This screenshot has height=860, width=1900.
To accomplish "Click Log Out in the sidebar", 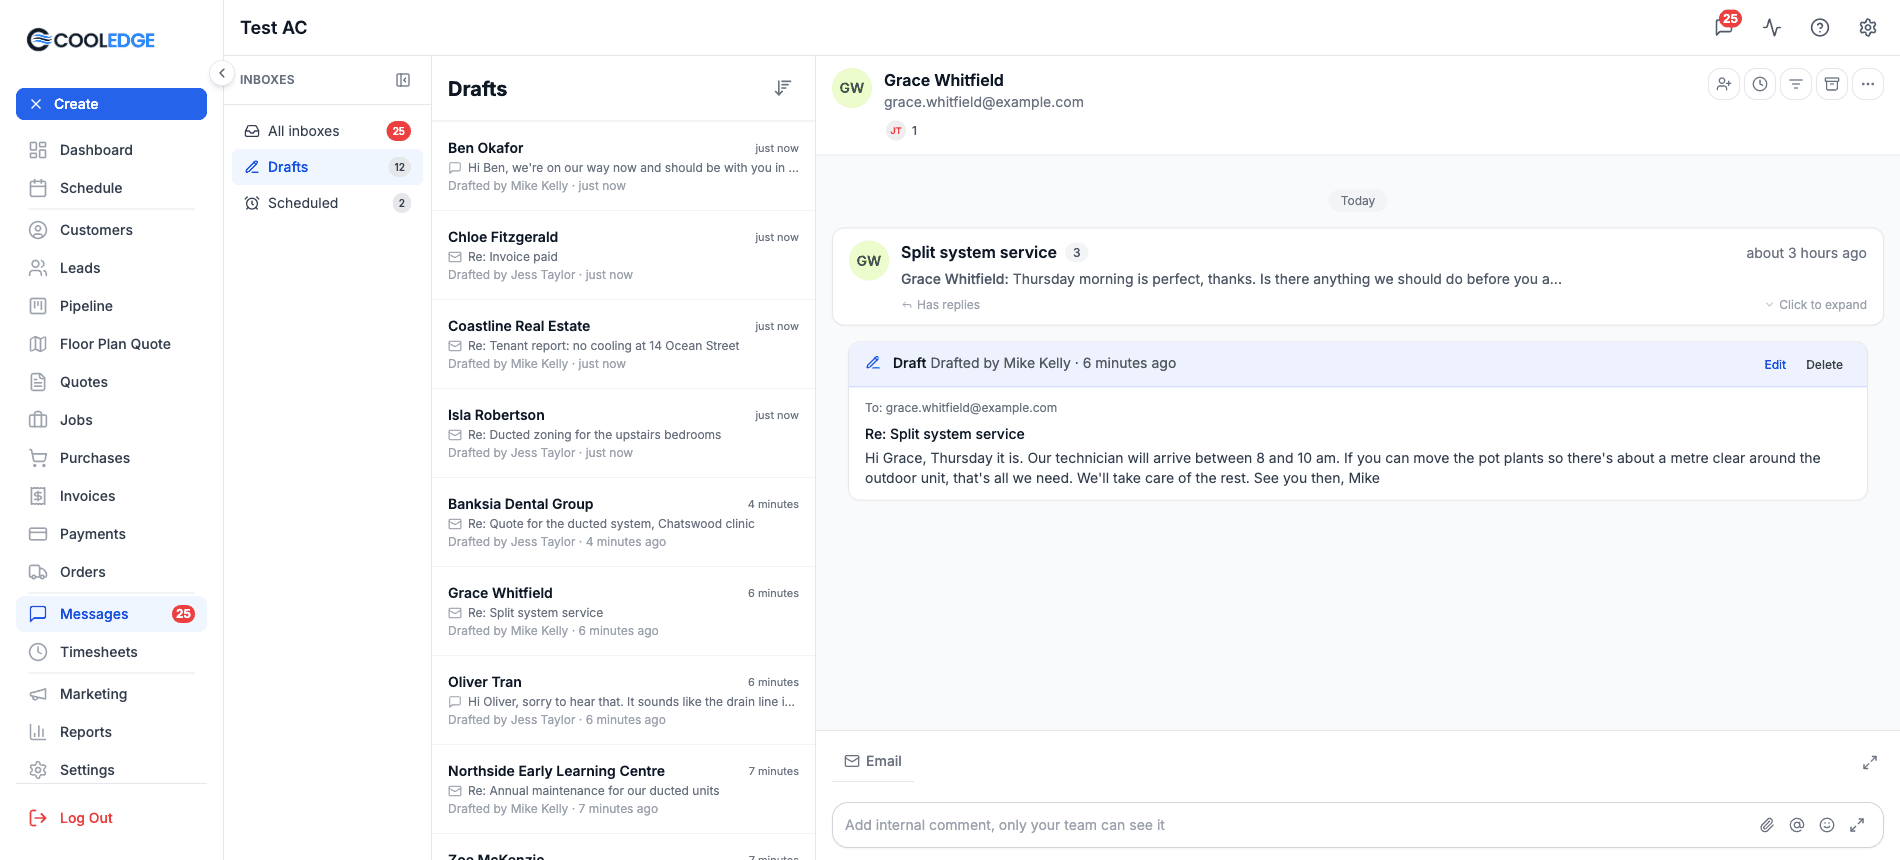I will pyautogui.click(x=111, y=818).
